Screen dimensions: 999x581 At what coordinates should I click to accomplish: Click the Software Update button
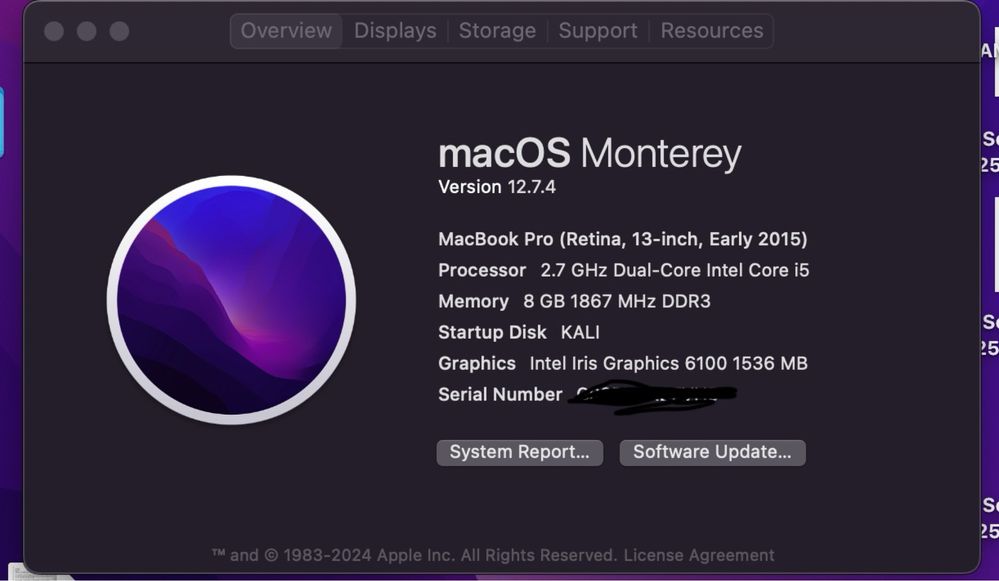pyautogui.click(x=712, y=452)
